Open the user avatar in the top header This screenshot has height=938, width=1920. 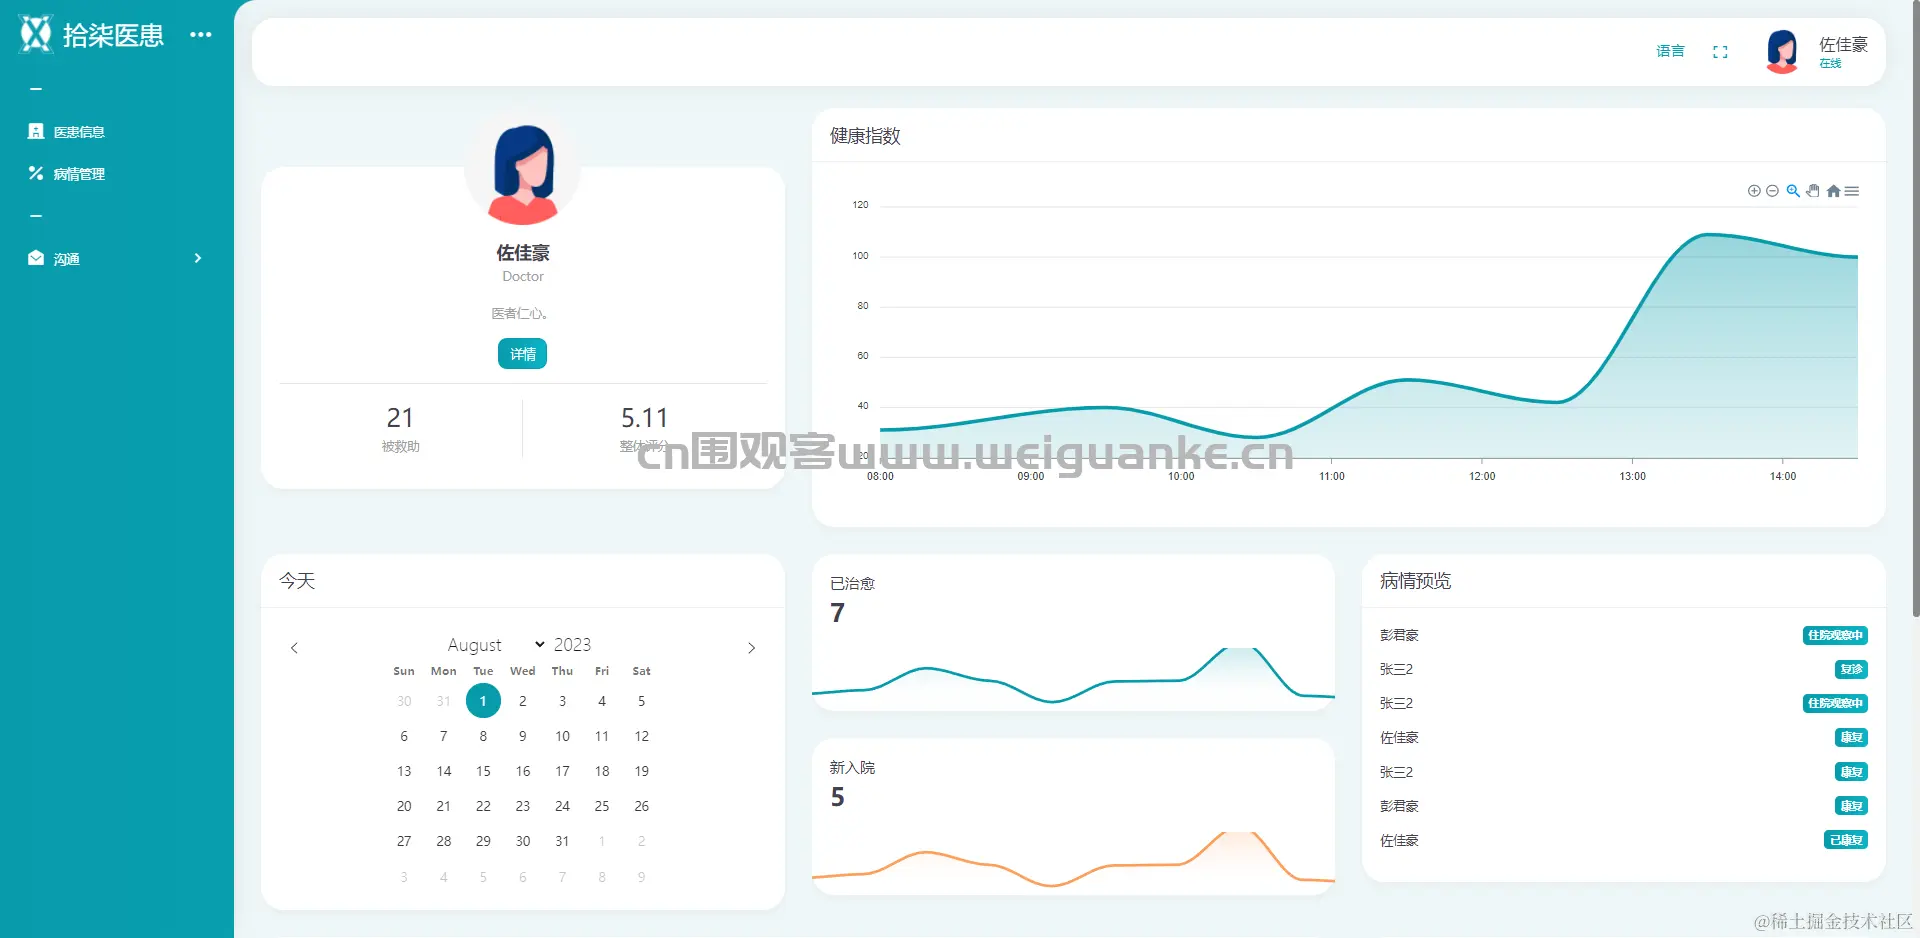coord(1782,51)
